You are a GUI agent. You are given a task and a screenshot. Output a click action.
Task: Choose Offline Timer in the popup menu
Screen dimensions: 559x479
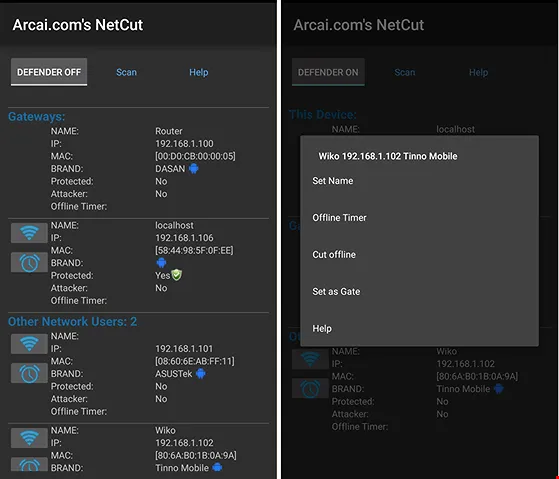point(339,217)
